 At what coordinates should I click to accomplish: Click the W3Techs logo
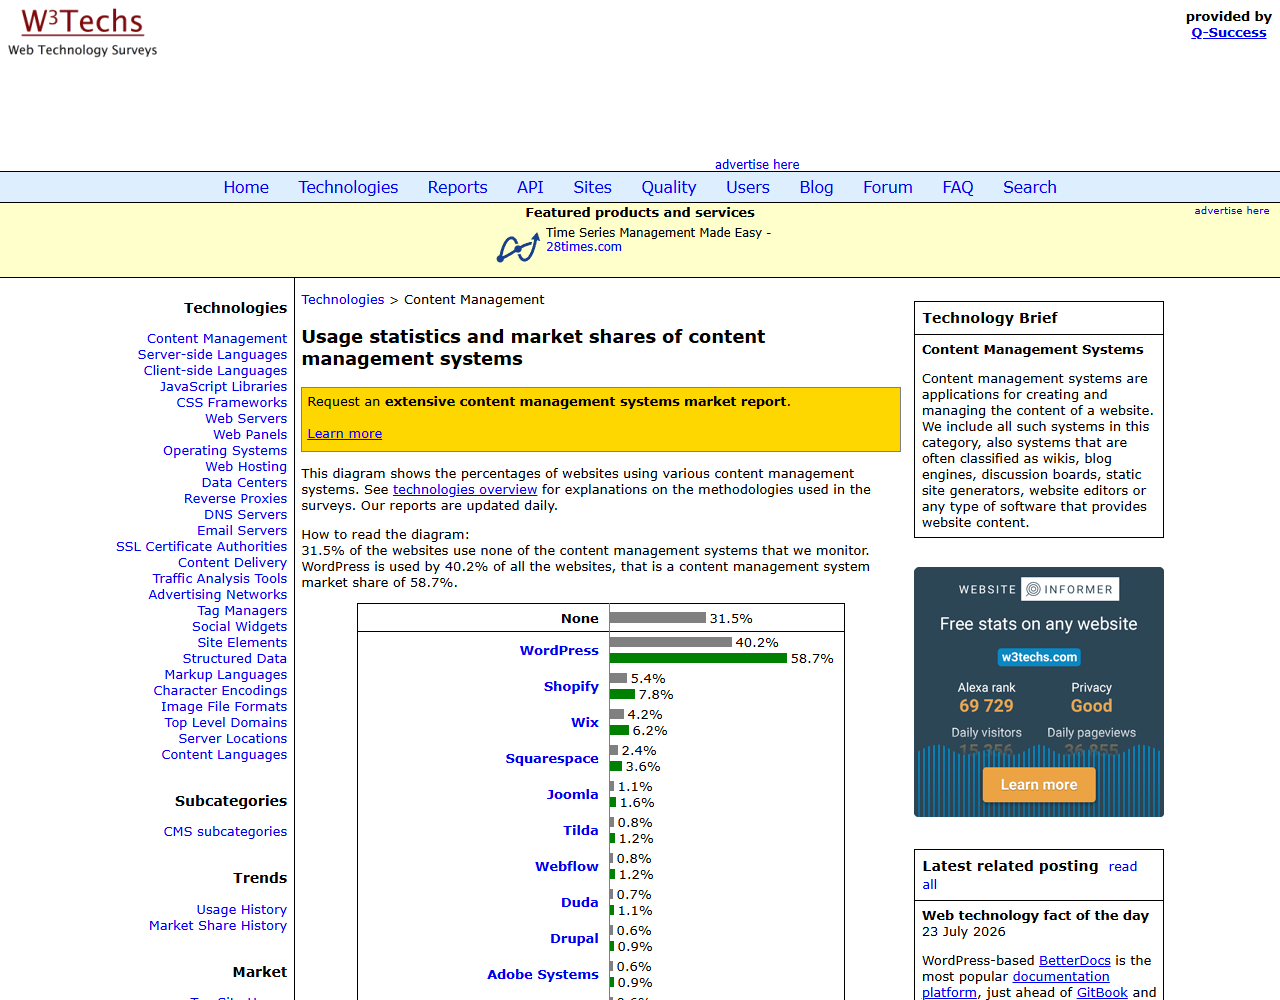tap(83, 32)
